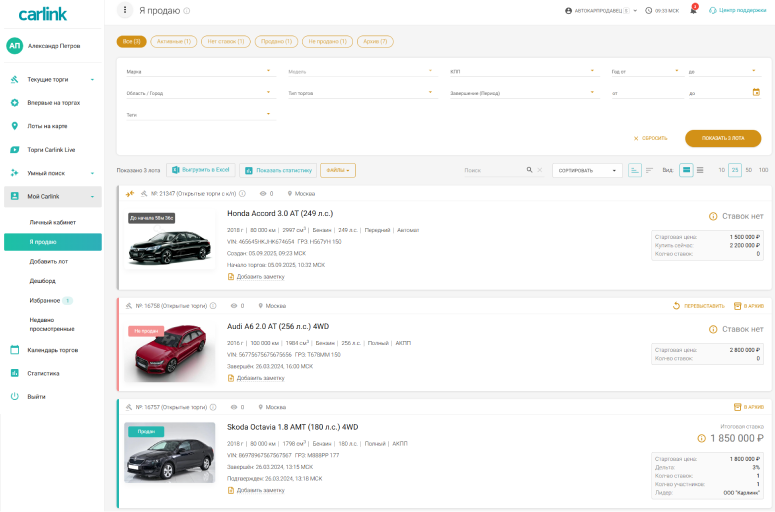Open the notifications bell
The image size is (775, 512).
coord(693,10)
